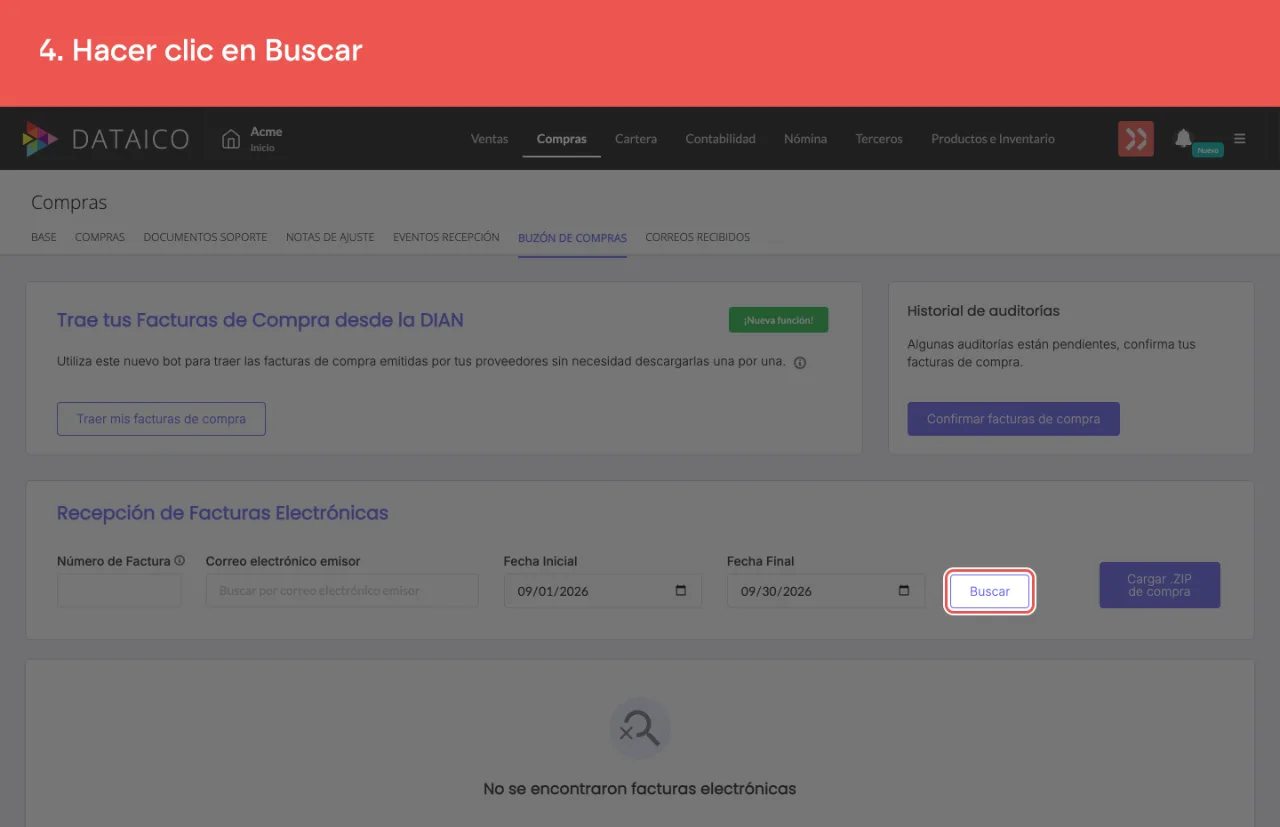Focus the Correo electrónico emisor field

click(342, 590)
